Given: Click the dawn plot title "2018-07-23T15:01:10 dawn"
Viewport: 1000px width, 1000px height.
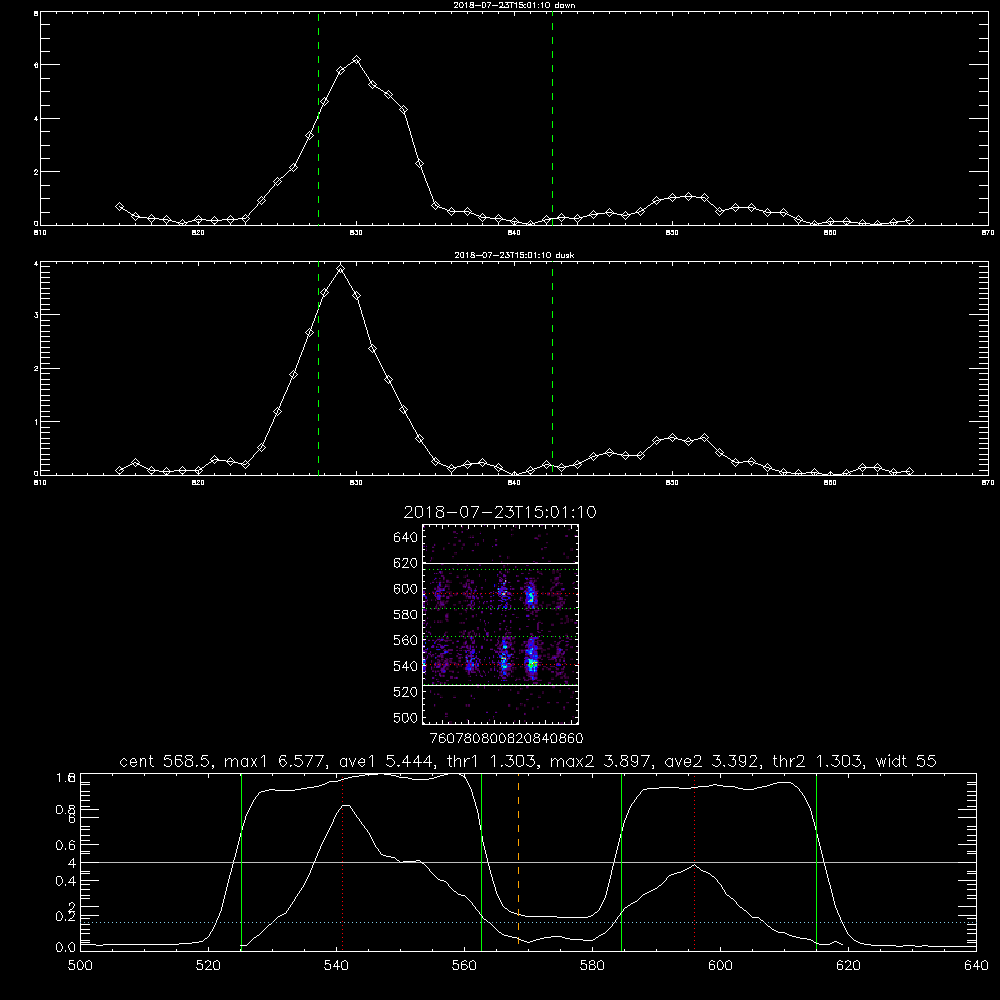Looking at the screenshot, I should [514, 5].
